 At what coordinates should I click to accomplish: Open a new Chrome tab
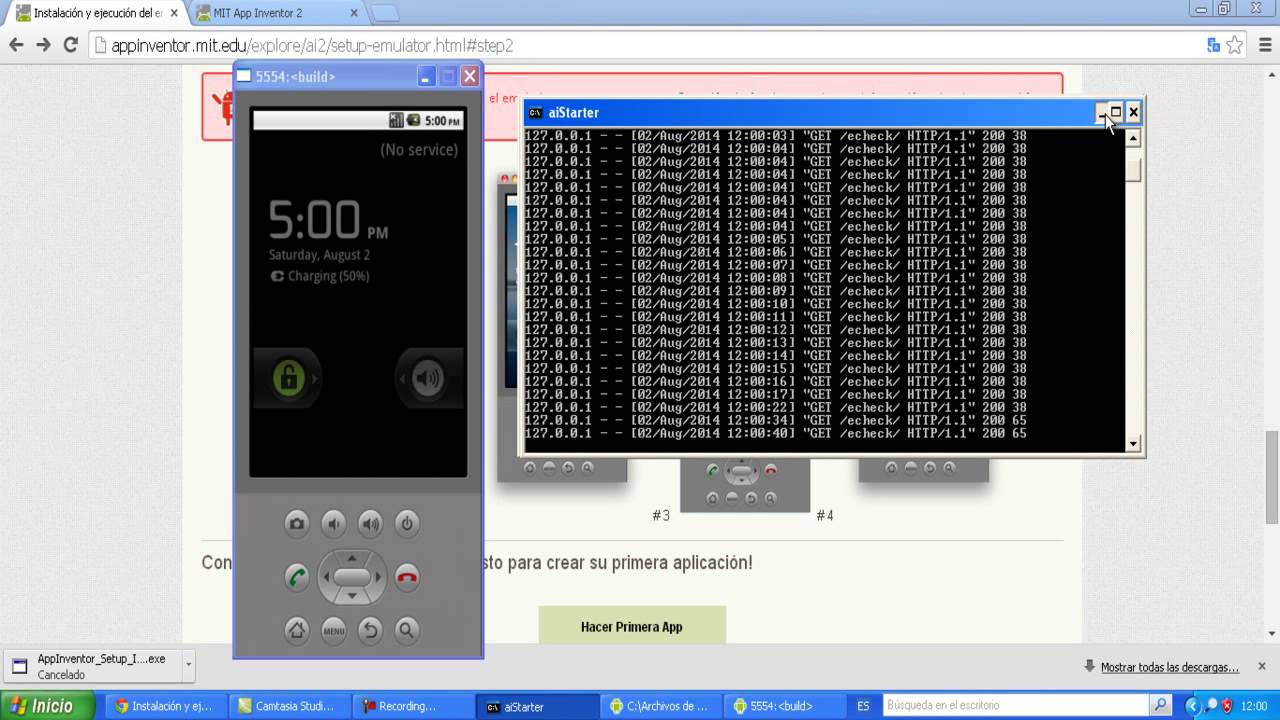(385, 13)
